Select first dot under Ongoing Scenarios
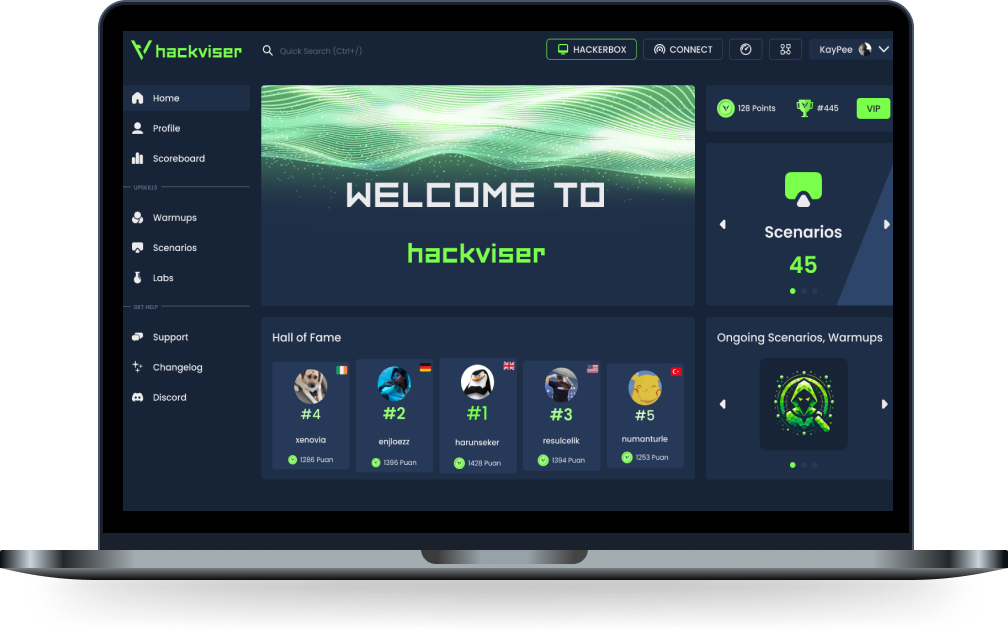Viewport: 1008px width, 635px height. pyautogui.click(x=793, y=465)
